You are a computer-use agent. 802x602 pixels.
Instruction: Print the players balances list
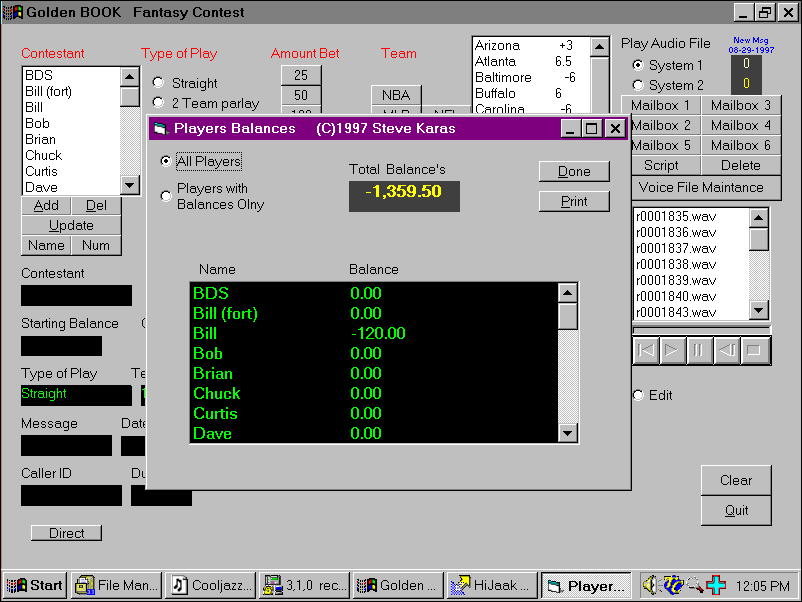point(574,202)
